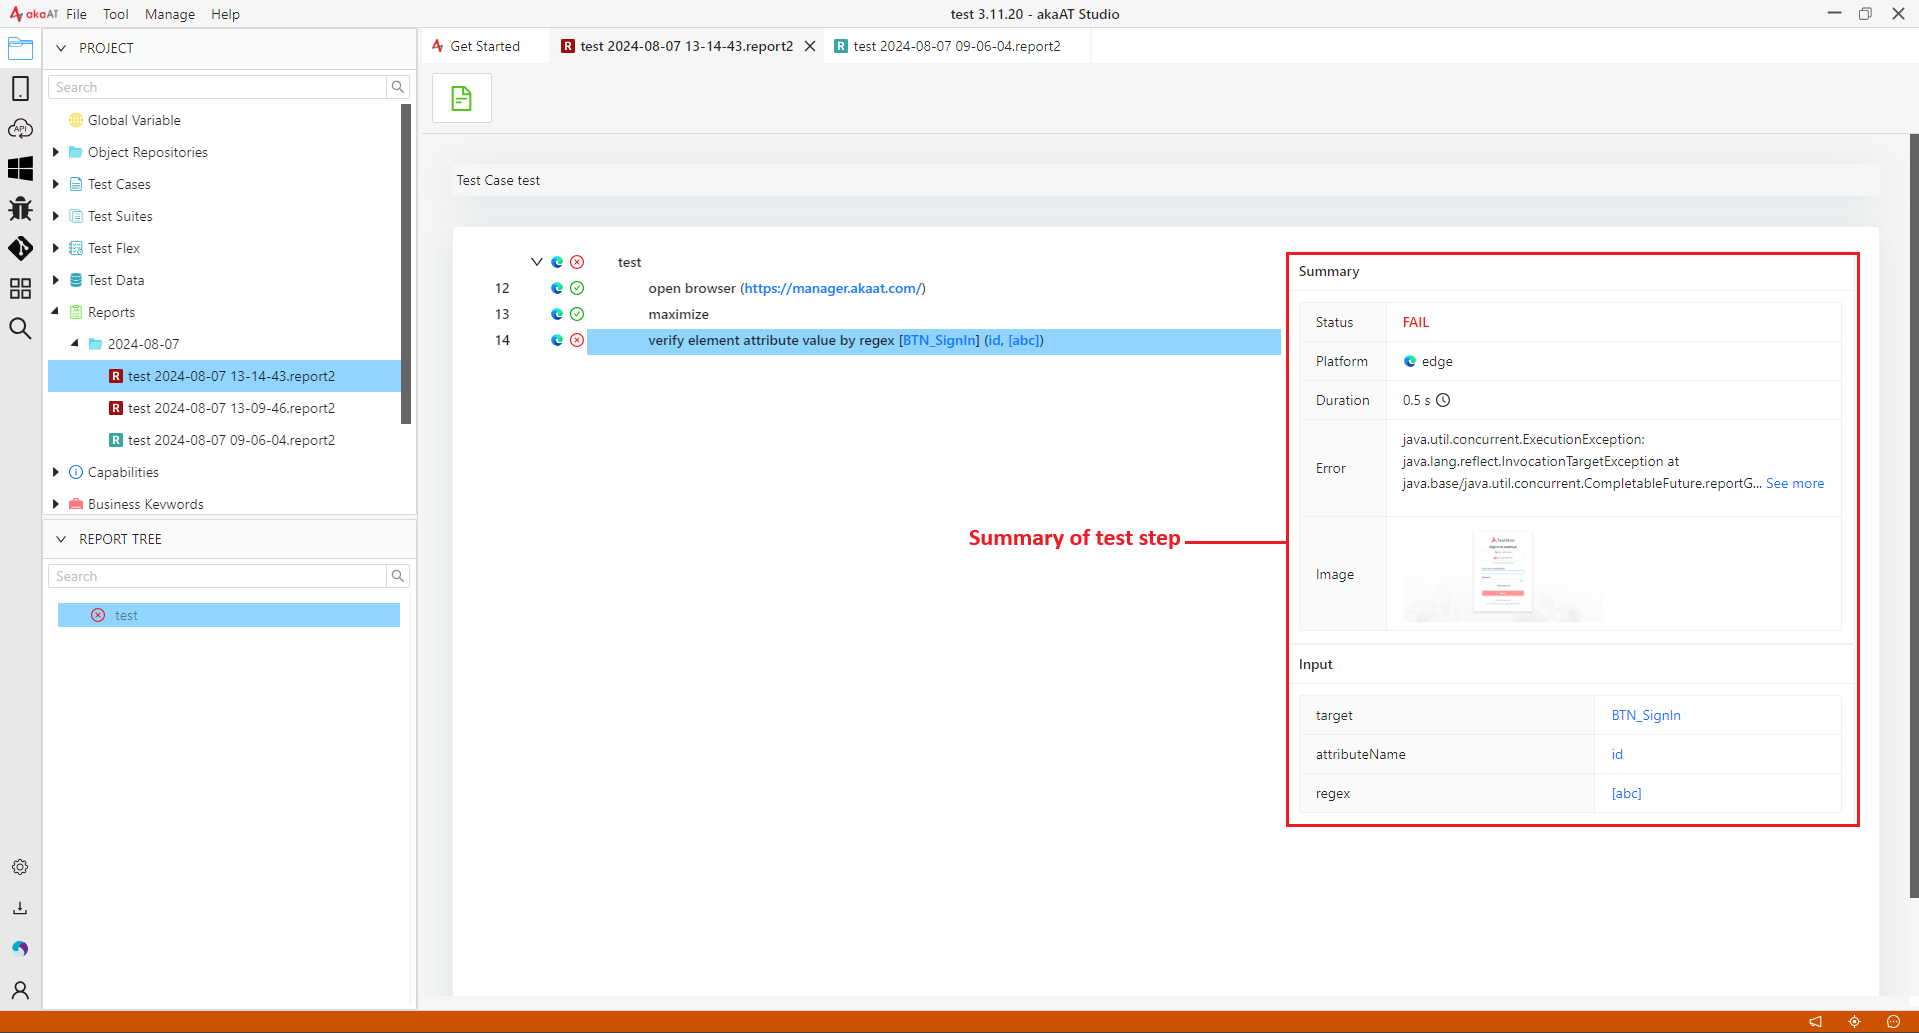The width and height of the screenshot is (1919, 1033).
Task: Expand Test Data tree node
Action: click(56, 280)
